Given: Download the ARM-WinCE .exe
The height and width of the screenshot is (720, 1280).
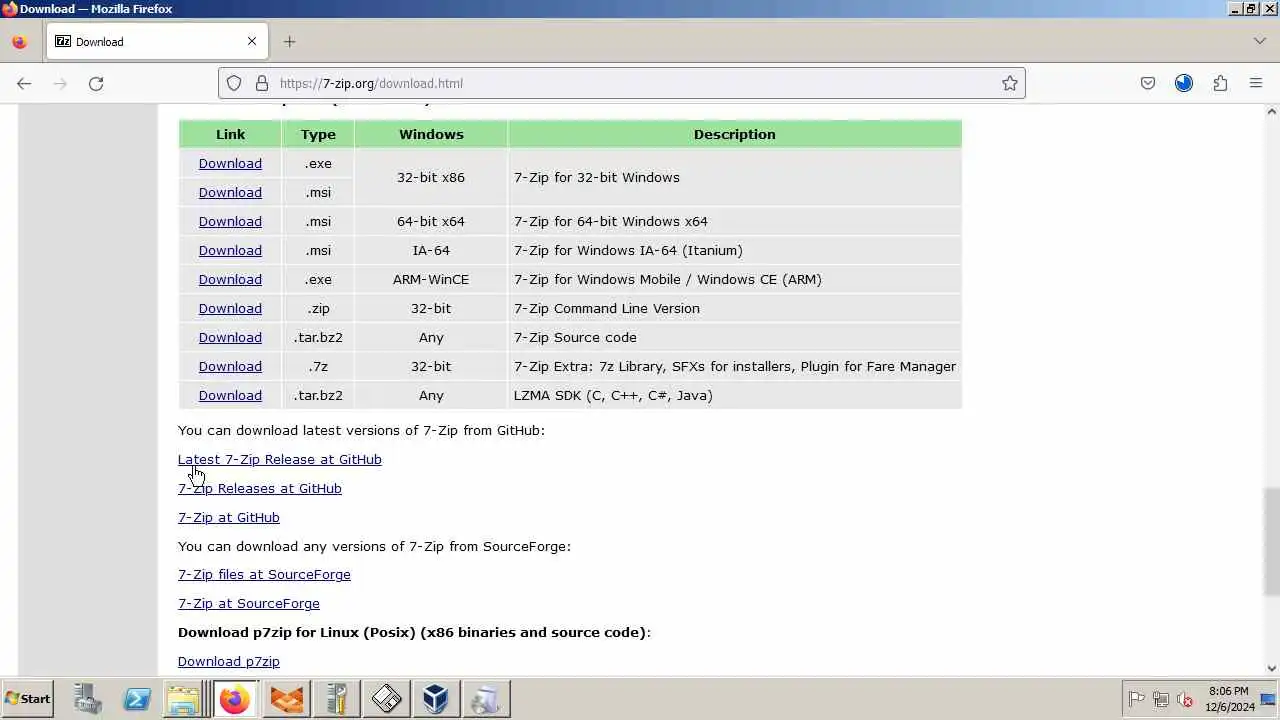Looking at the screenshot, I should [x=230, y=280].
